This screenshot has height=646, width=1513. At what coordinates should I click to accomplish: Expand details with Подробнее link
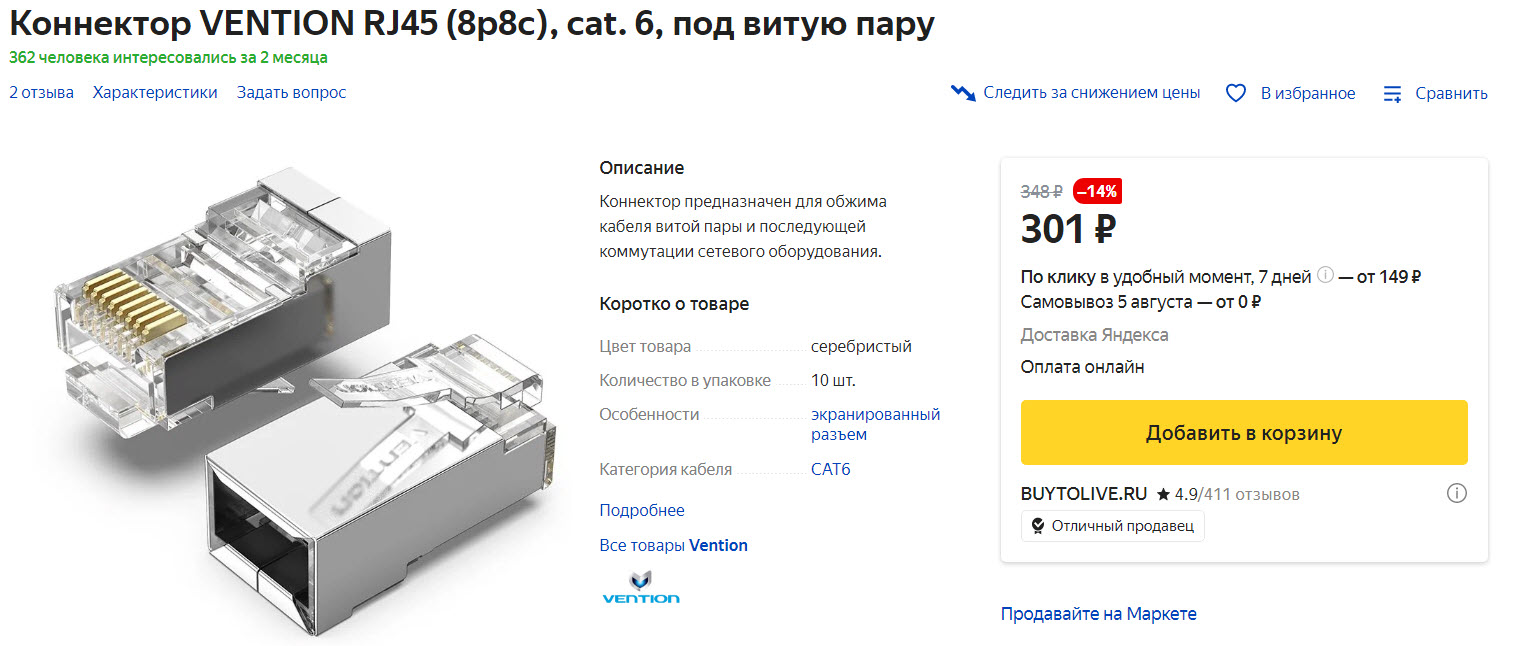pyautogui.click(x=642, y=510)
